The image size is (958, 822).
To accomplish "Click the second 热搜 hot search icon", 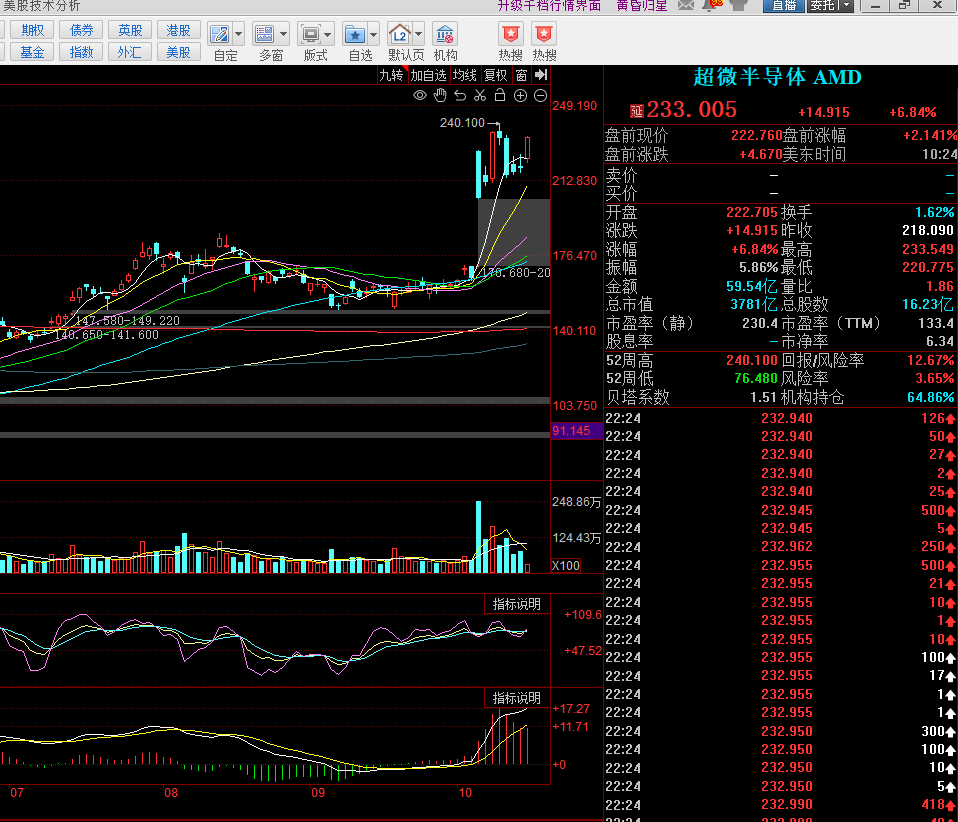I will [544, 34].
